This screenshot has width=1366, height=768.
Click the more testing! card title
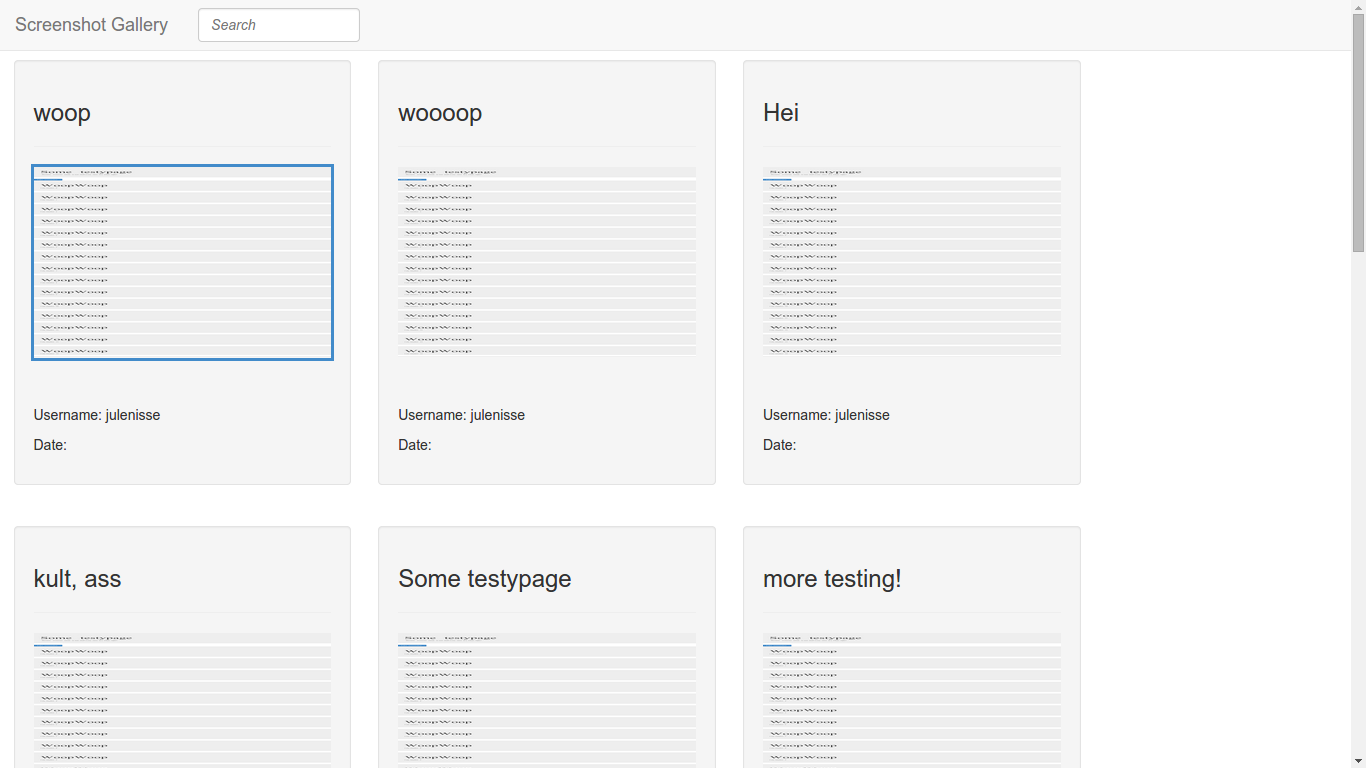coord(832,579)
